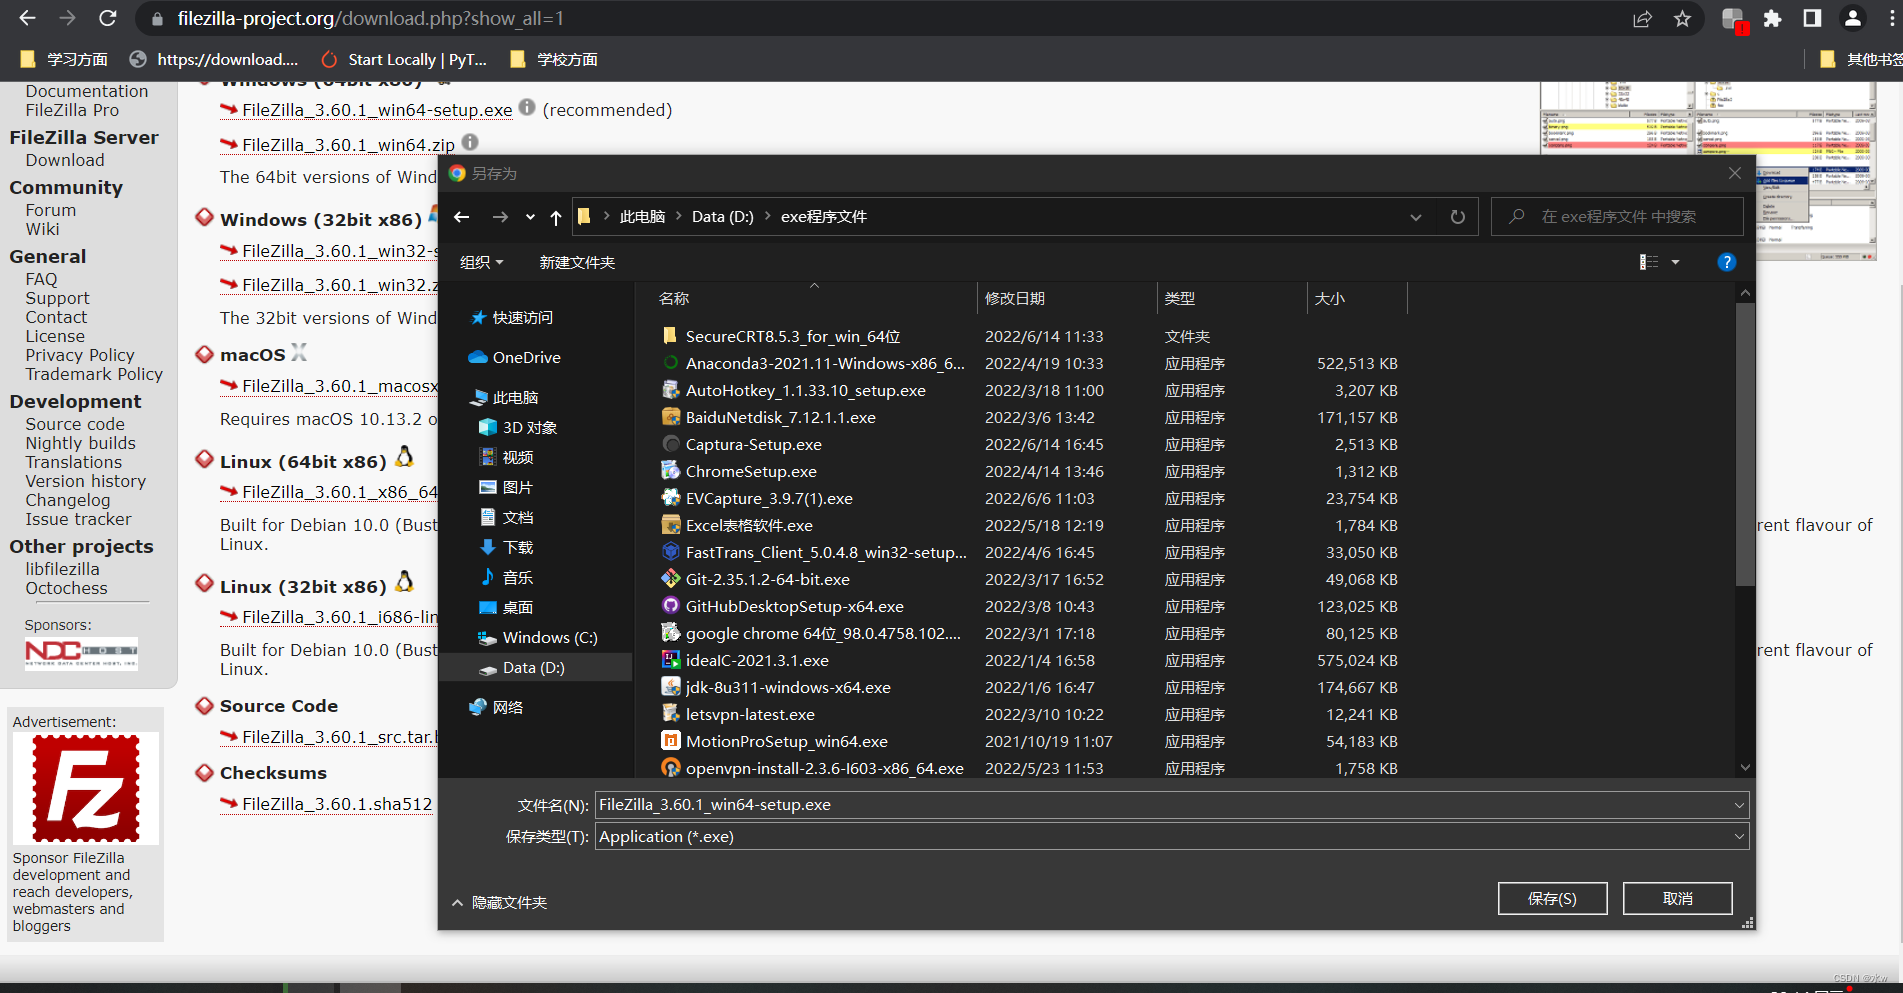Click the browser extensions puzzle icon
Image resolution: width=1903 pixels, height=993 pixels.
coord(1772,18)
